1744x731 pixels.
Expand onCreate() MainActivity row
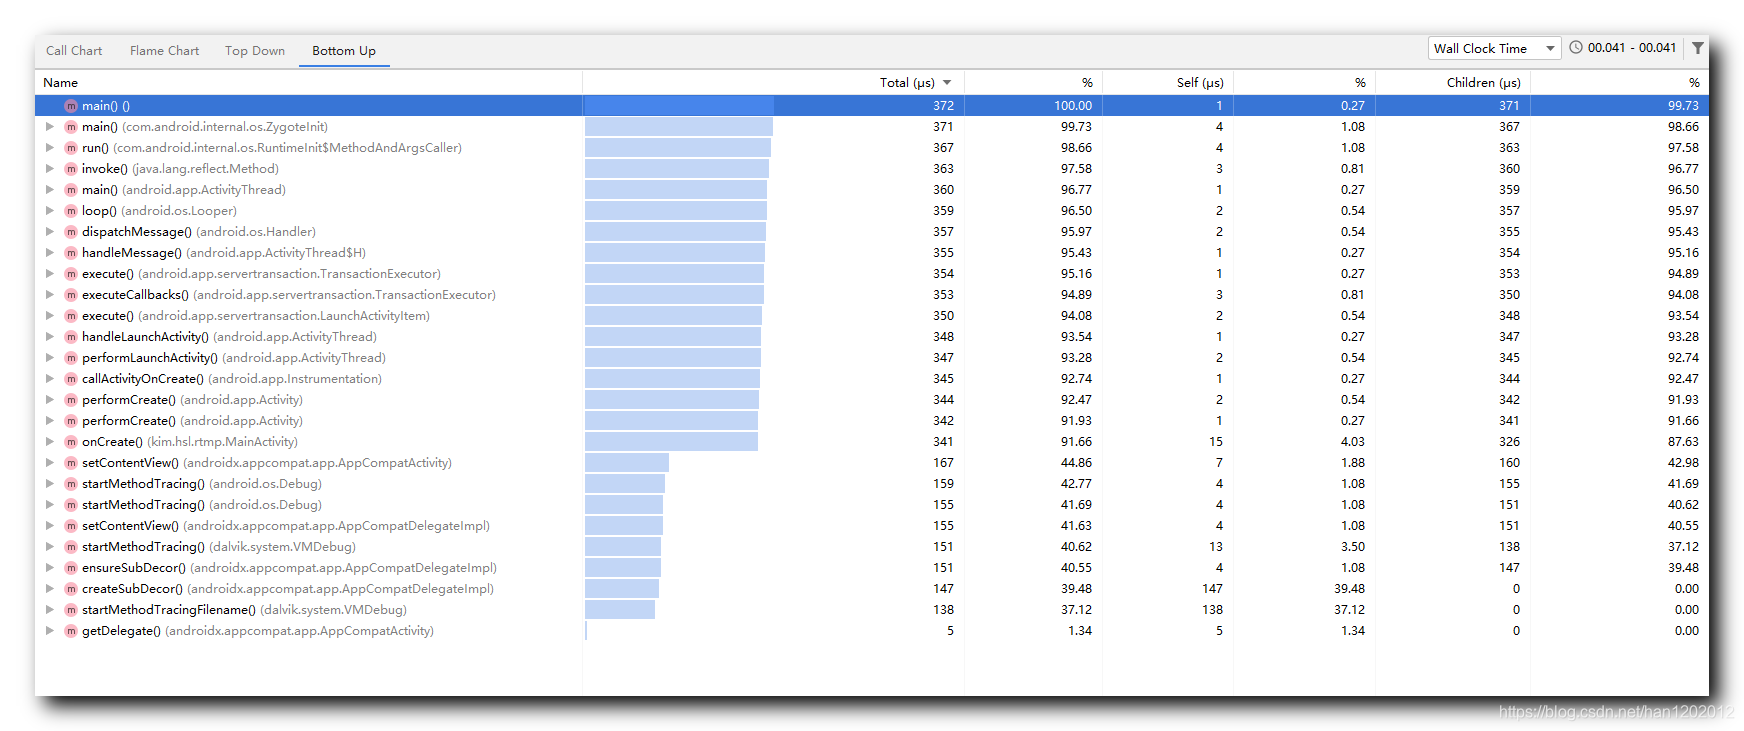[x=49, y=442]
